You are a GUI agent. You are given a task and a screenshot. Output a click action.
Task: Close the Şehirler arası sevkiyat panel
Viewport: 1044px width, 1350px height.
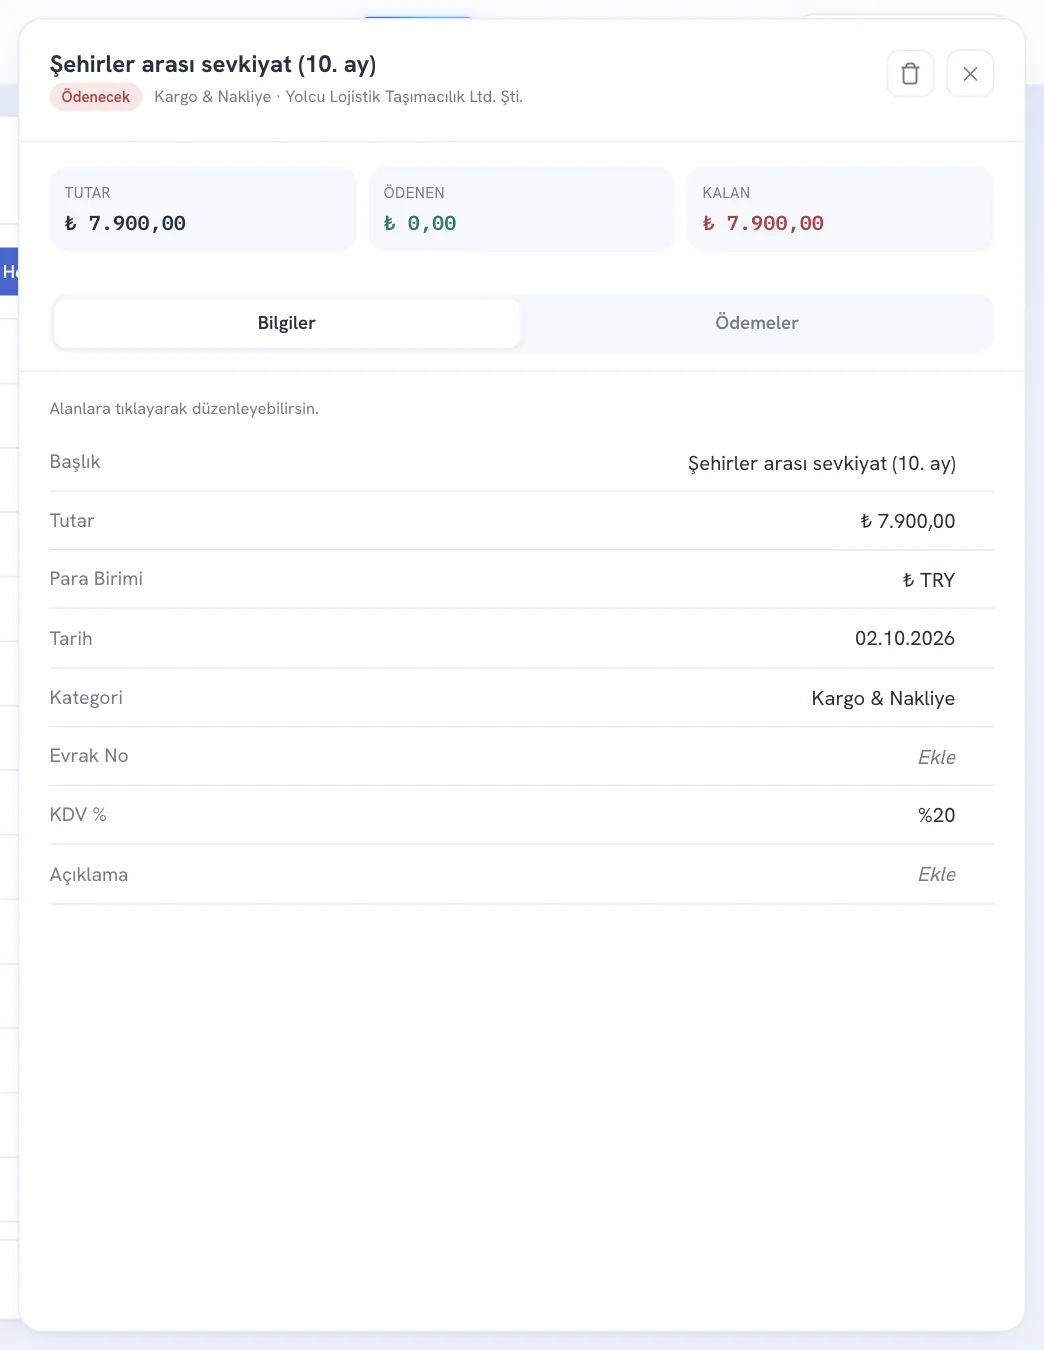(970, 74)
